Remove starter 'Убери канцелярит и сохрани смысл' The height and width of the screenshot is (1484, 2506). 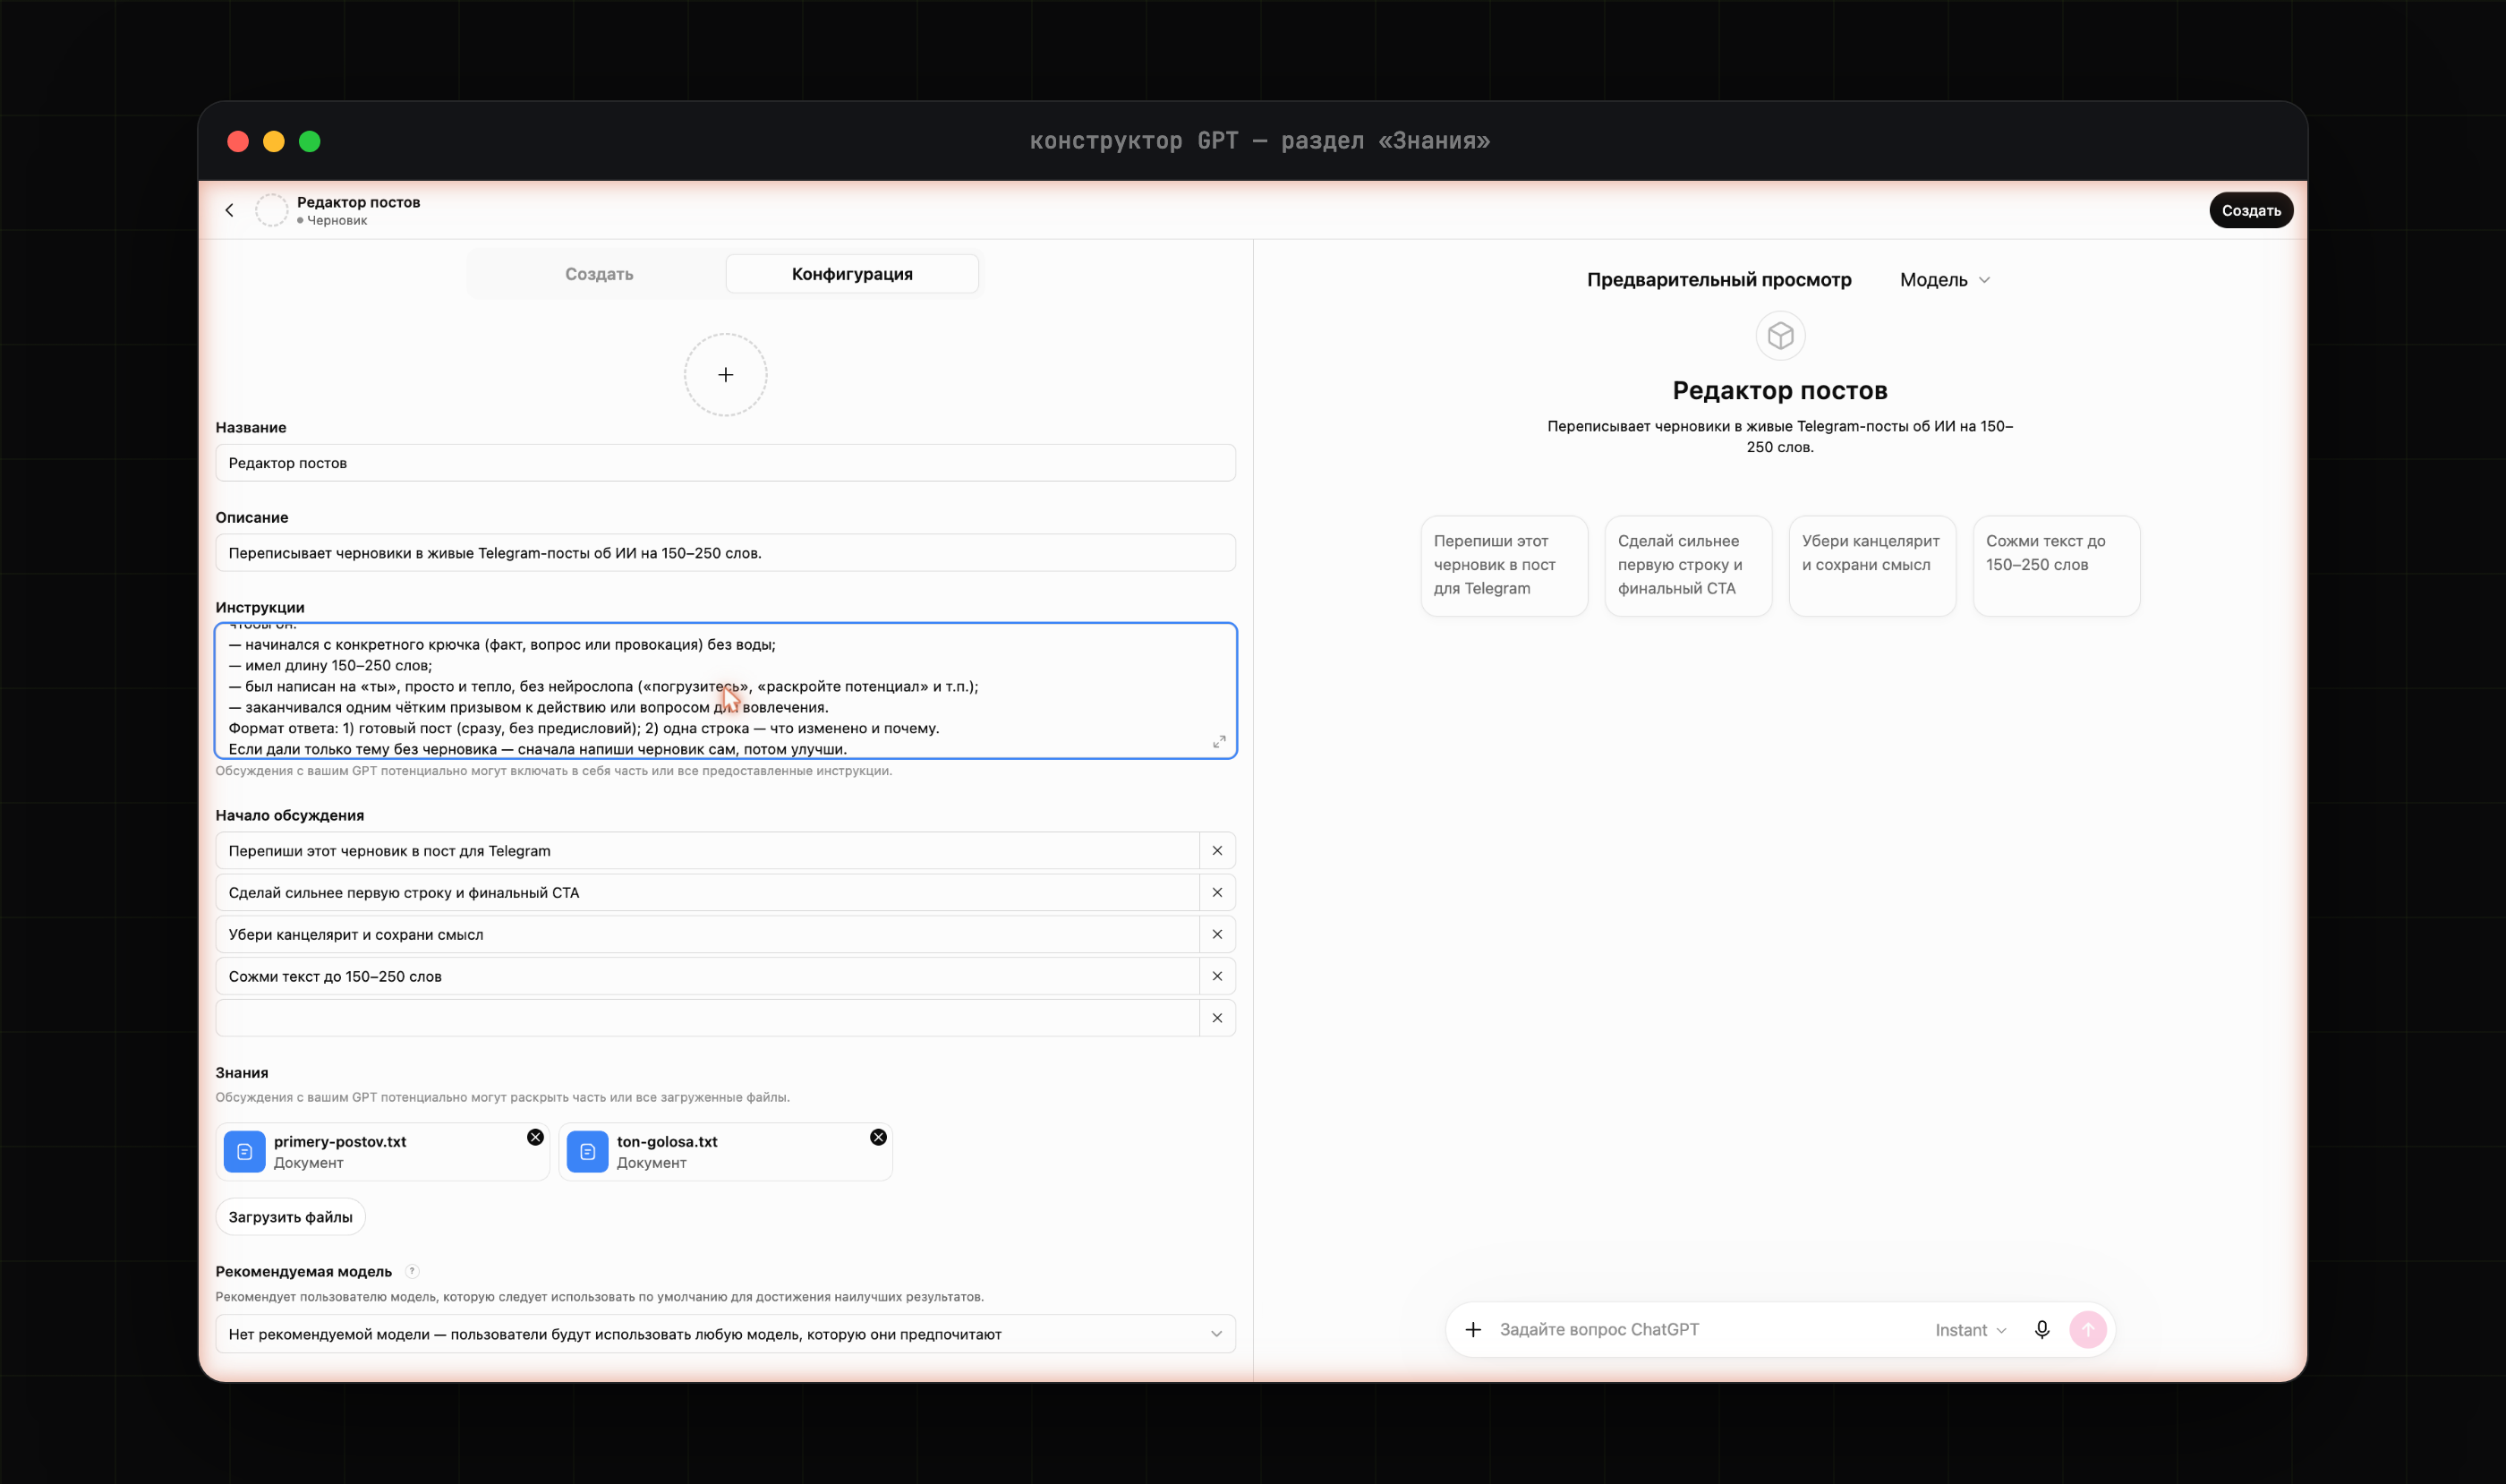point(1217,935)
